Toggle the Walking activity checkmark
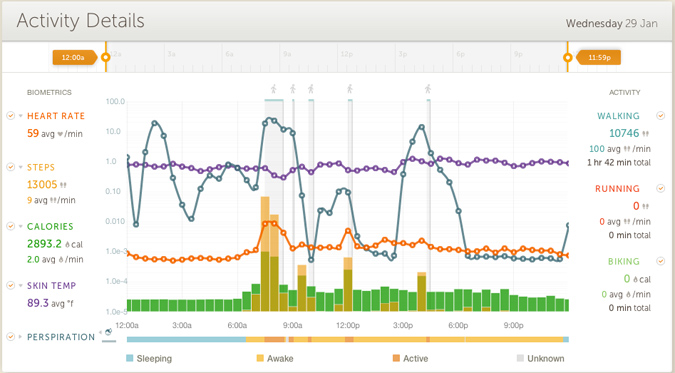 pos(660,115)
